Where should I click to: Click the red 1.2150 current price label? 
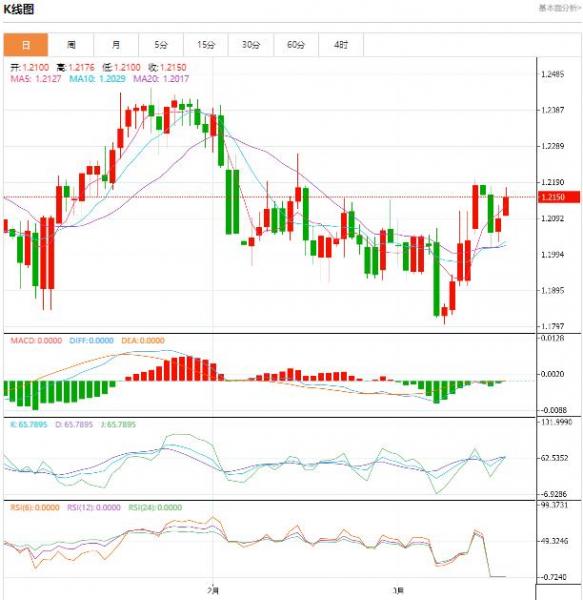coord(558,197)
